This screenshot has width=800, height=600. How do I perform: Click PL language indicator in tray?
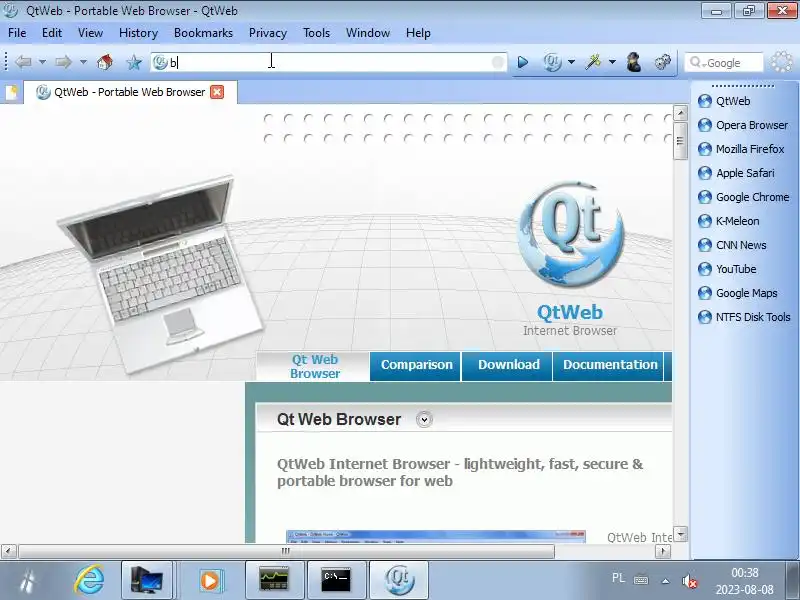pos(618,578)
